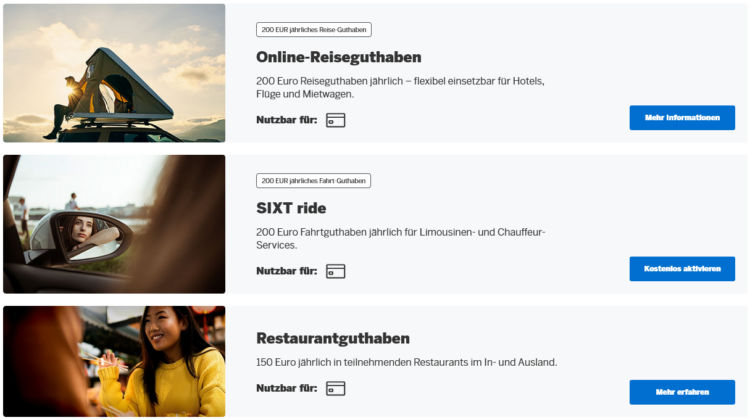Click the card icon under Online-Reiseguthaben
Screen dimensions: 750x420
pyautogui.click(x=335, y=120)
